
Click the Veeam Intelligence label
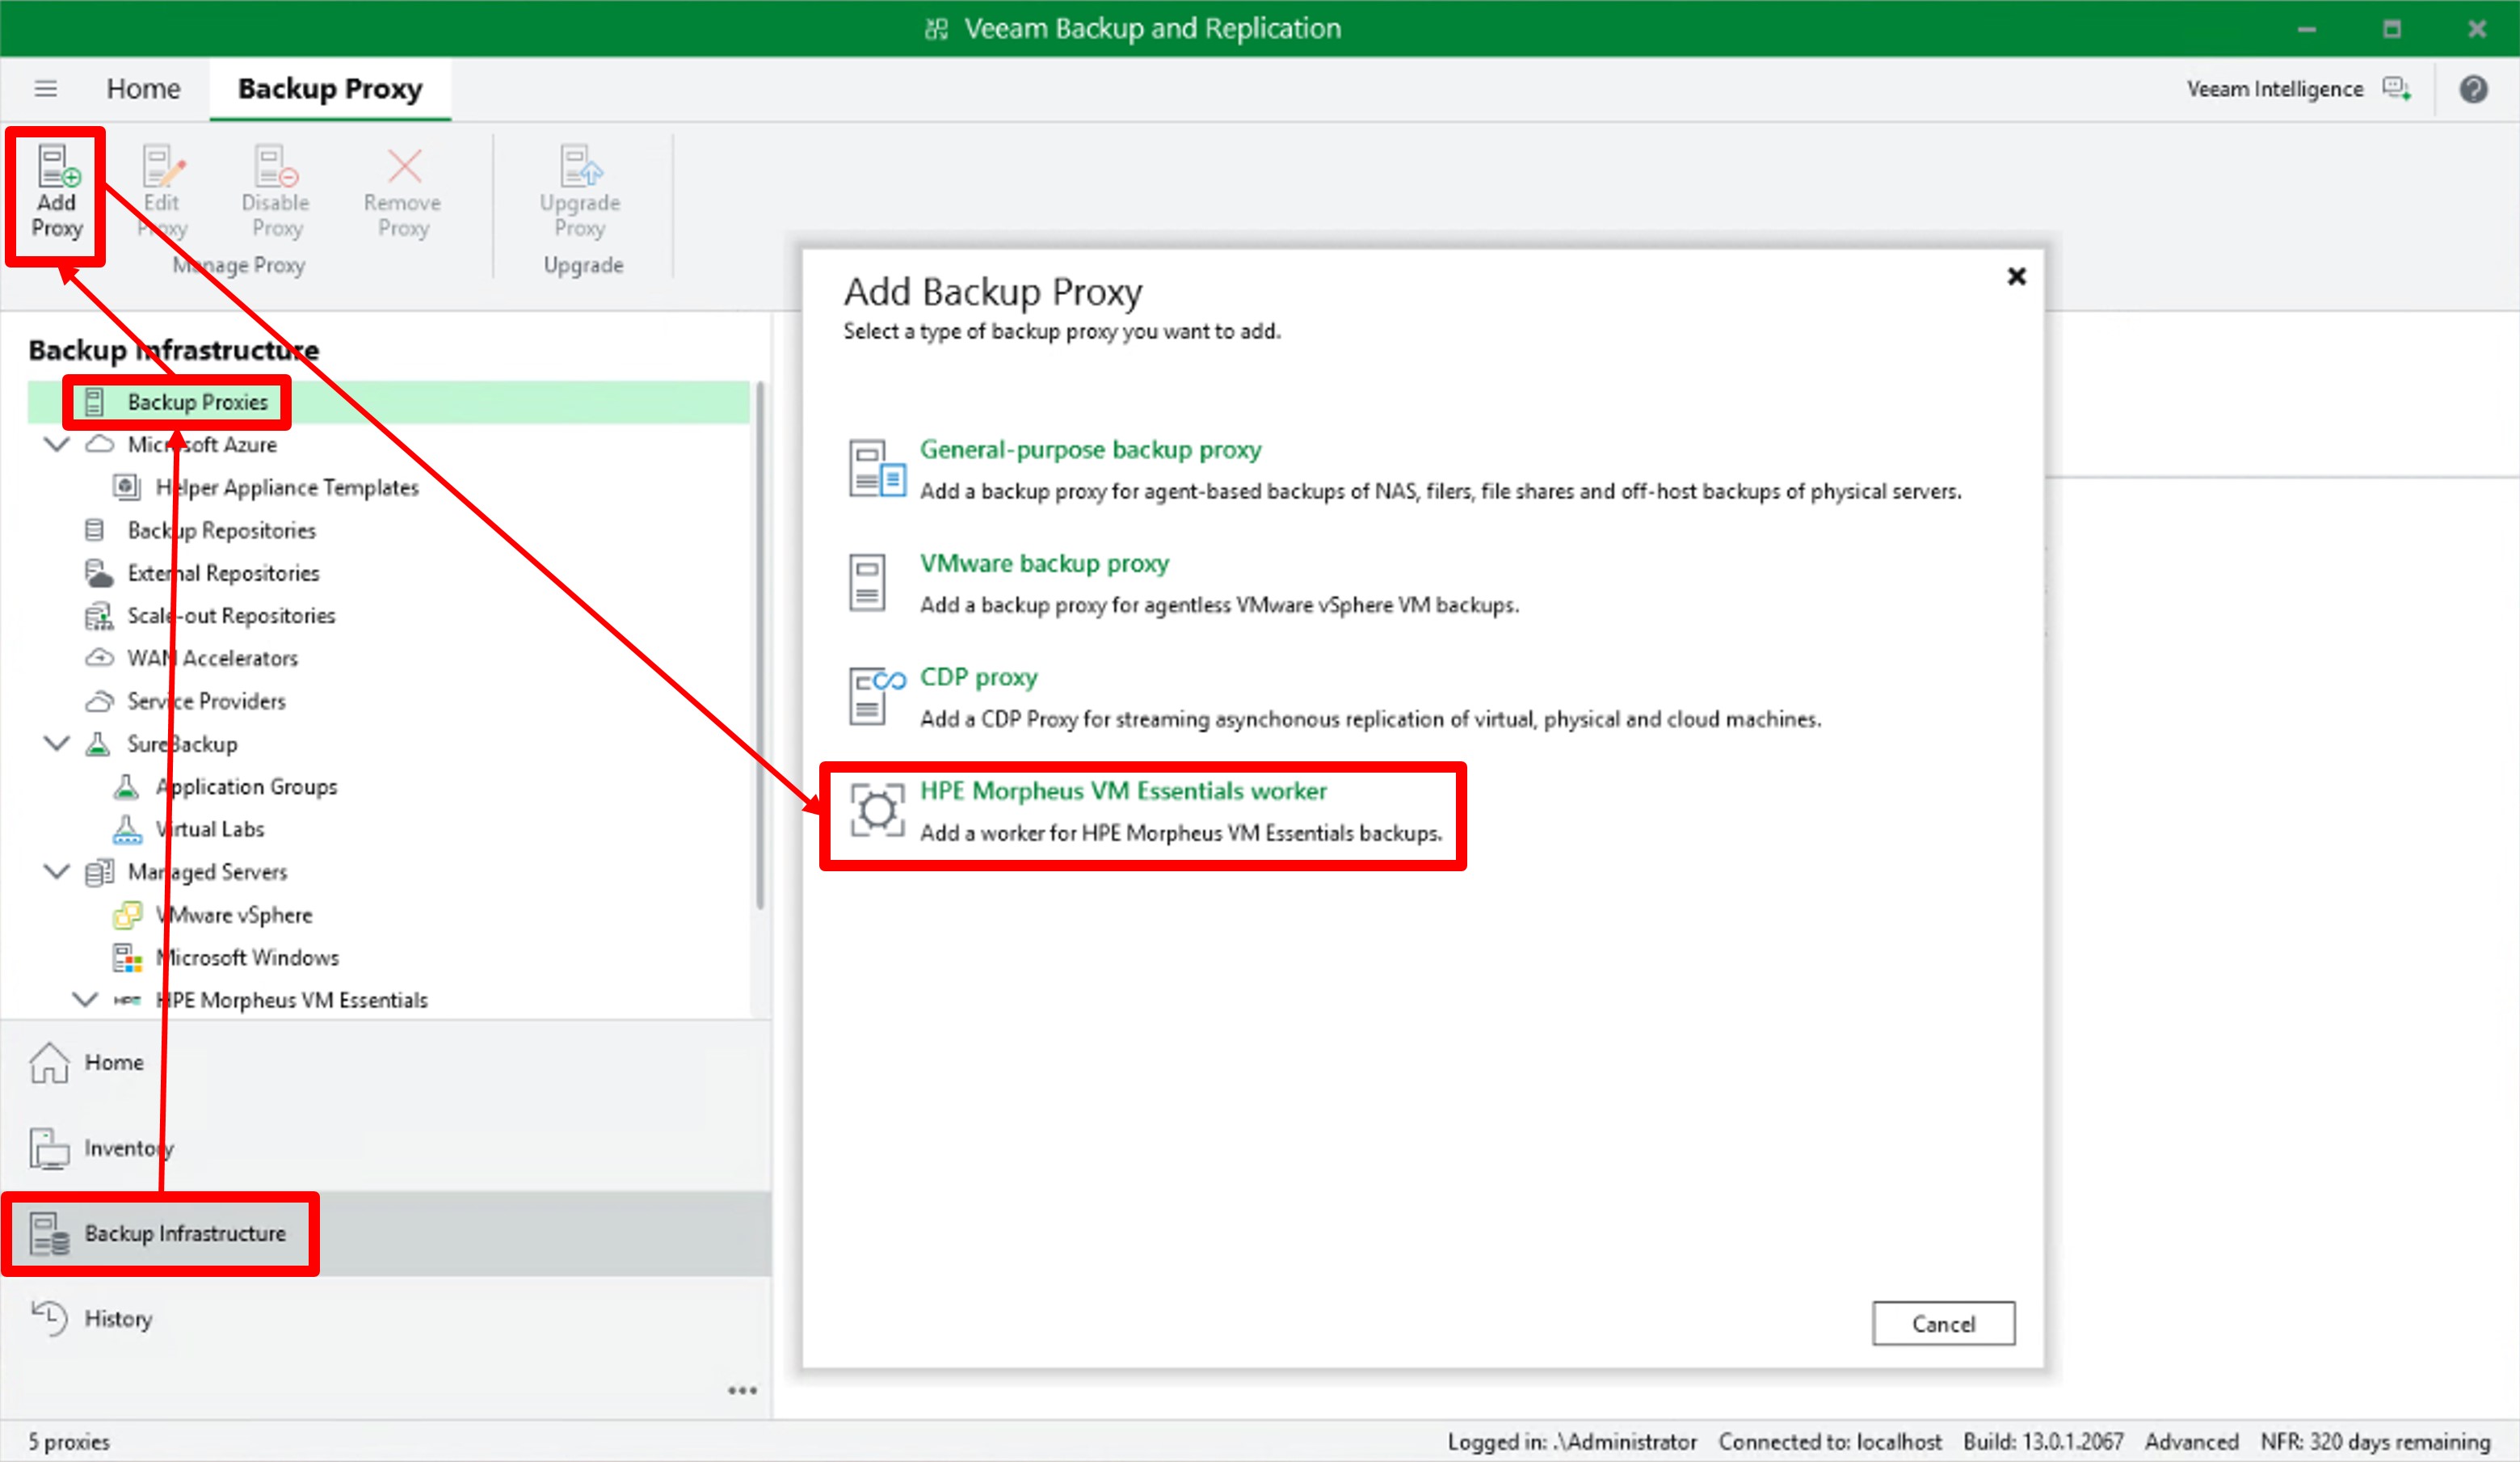click(x=2275, y=89)
